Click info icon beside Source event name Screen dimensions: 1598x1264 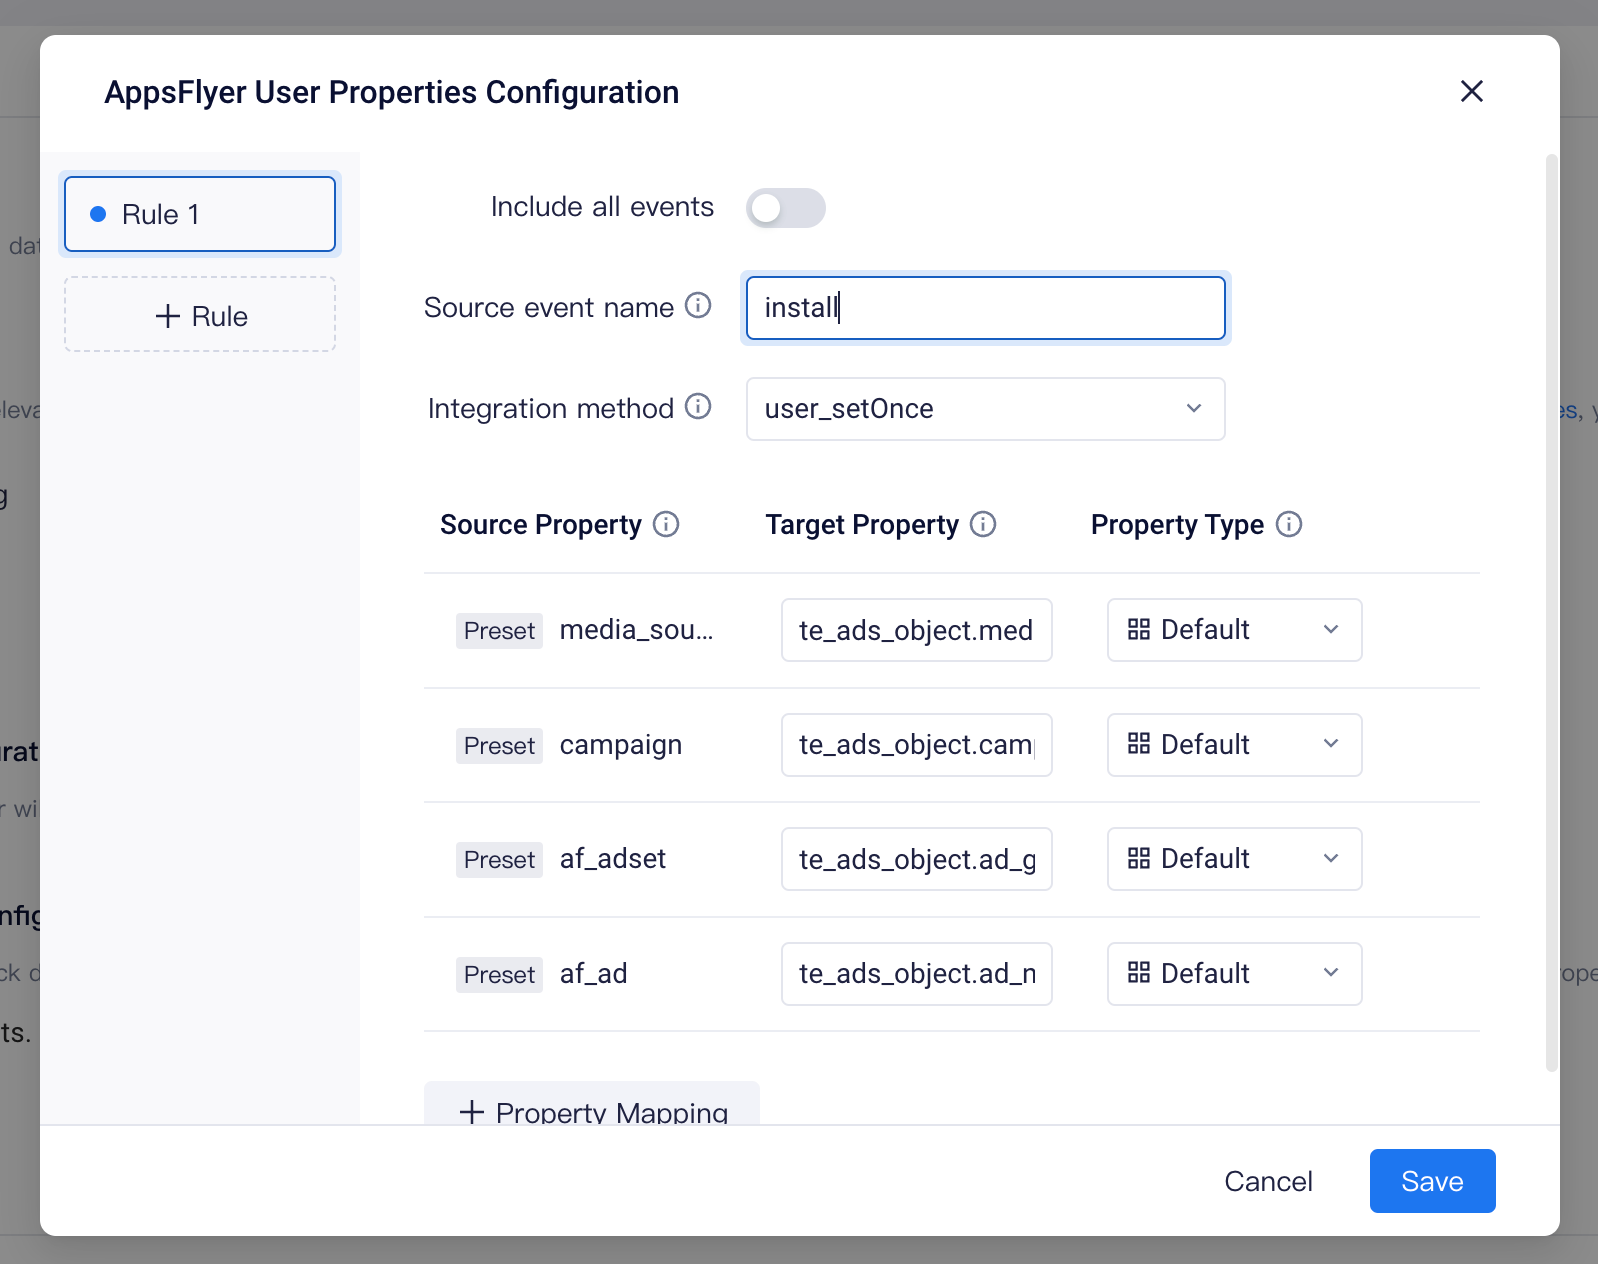[x=698, y=306]
